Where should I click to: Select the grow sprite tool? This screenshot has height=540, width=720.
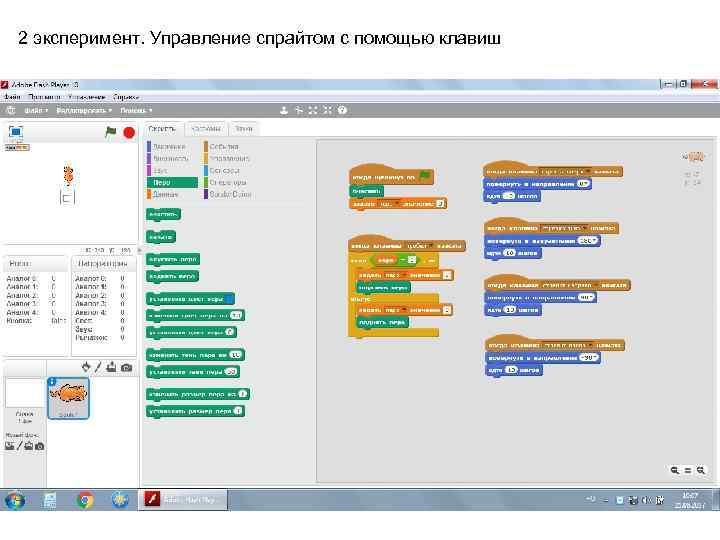point(313,110)
